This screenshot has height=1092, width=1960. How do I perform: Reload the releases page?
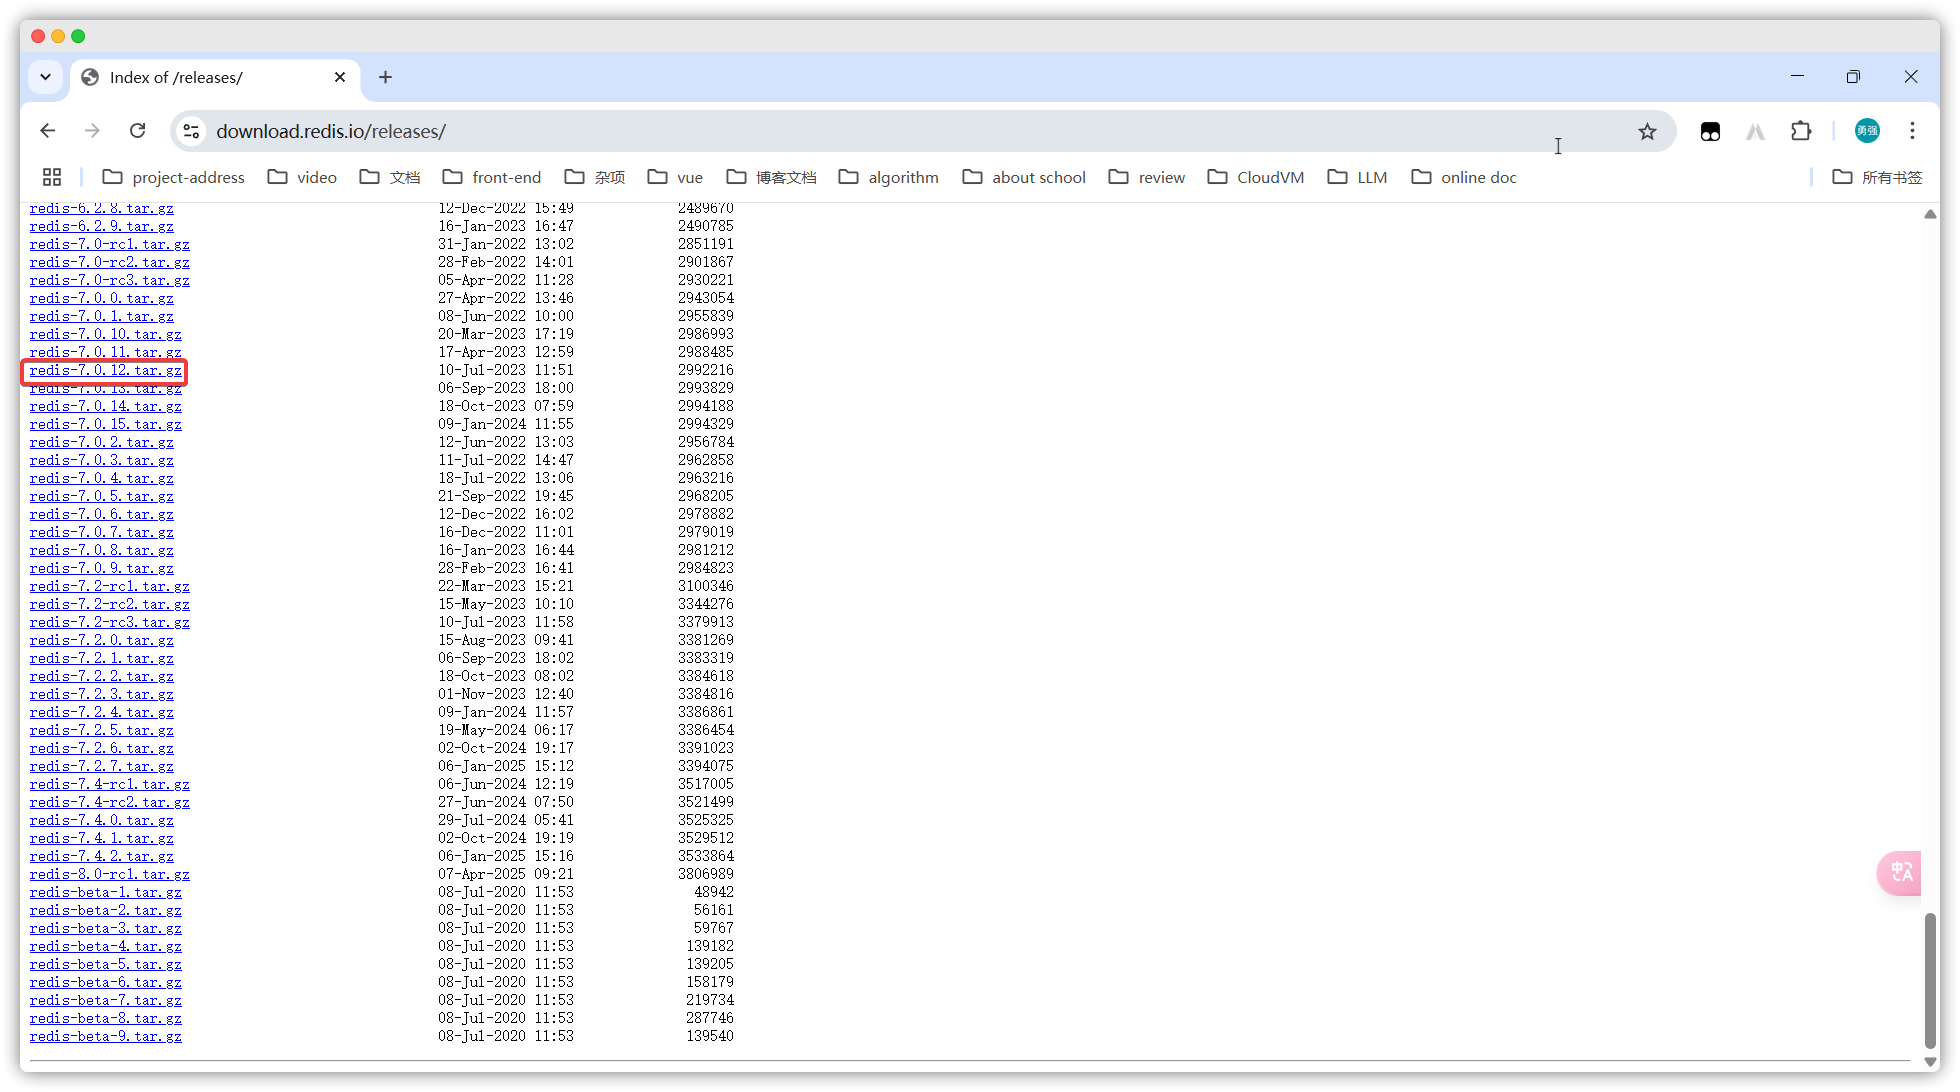138,131
